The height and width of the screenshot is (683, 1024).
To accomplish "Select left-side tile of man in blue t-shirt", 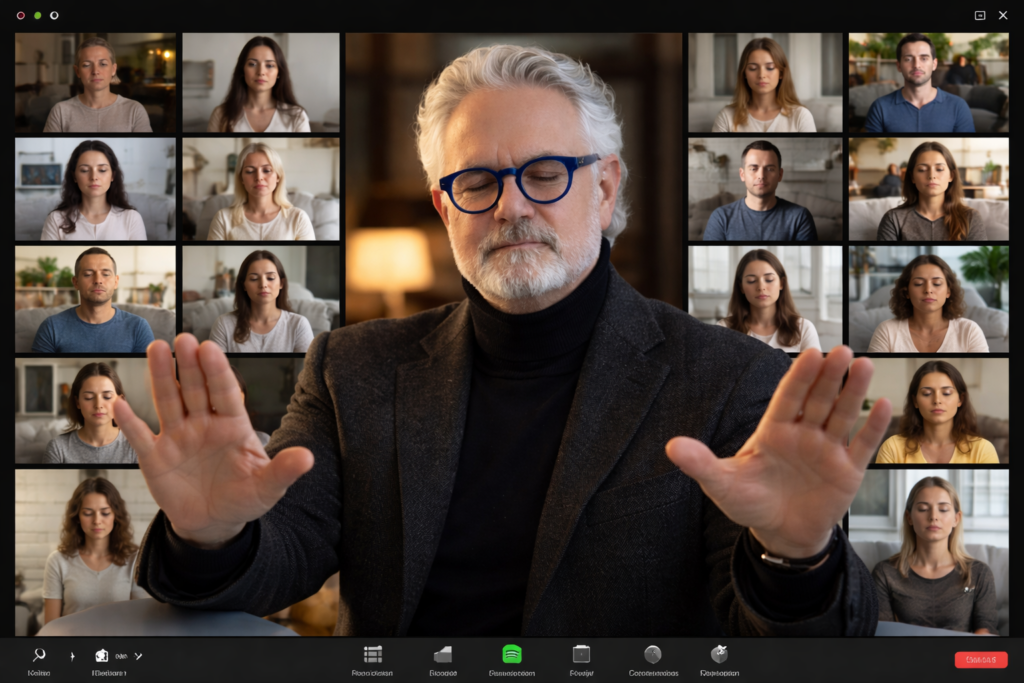I will click(x=96, y=299).
